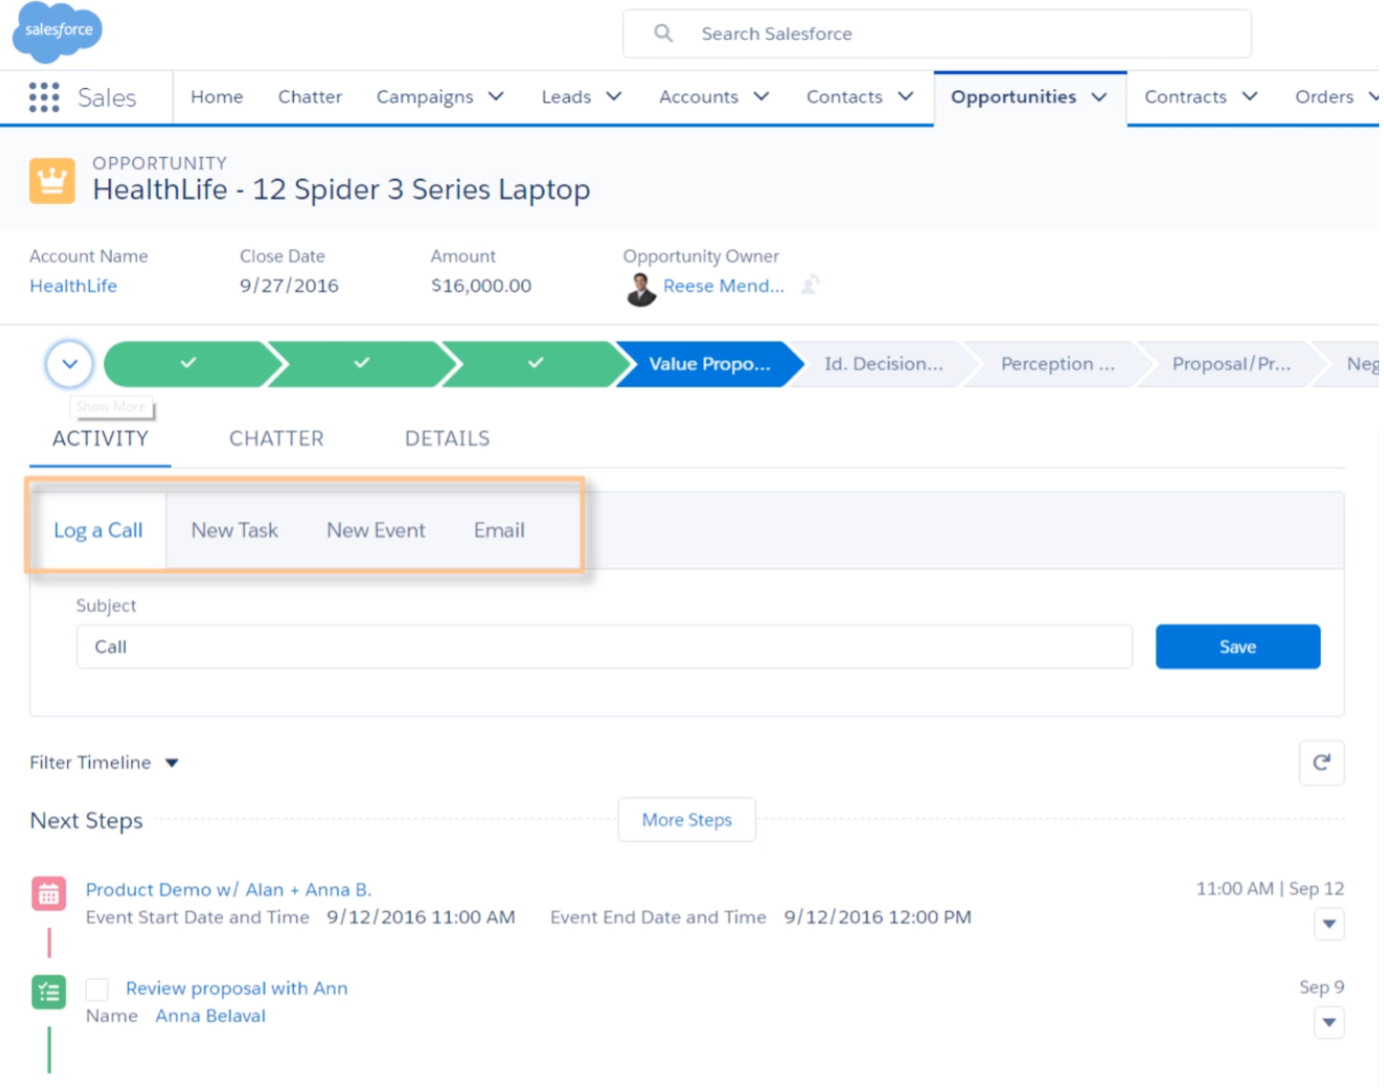Image resolution: width=1384 pixels, height=1090 pixels.
Task: Click the opportunity crown icon
Action: (52, 181)
